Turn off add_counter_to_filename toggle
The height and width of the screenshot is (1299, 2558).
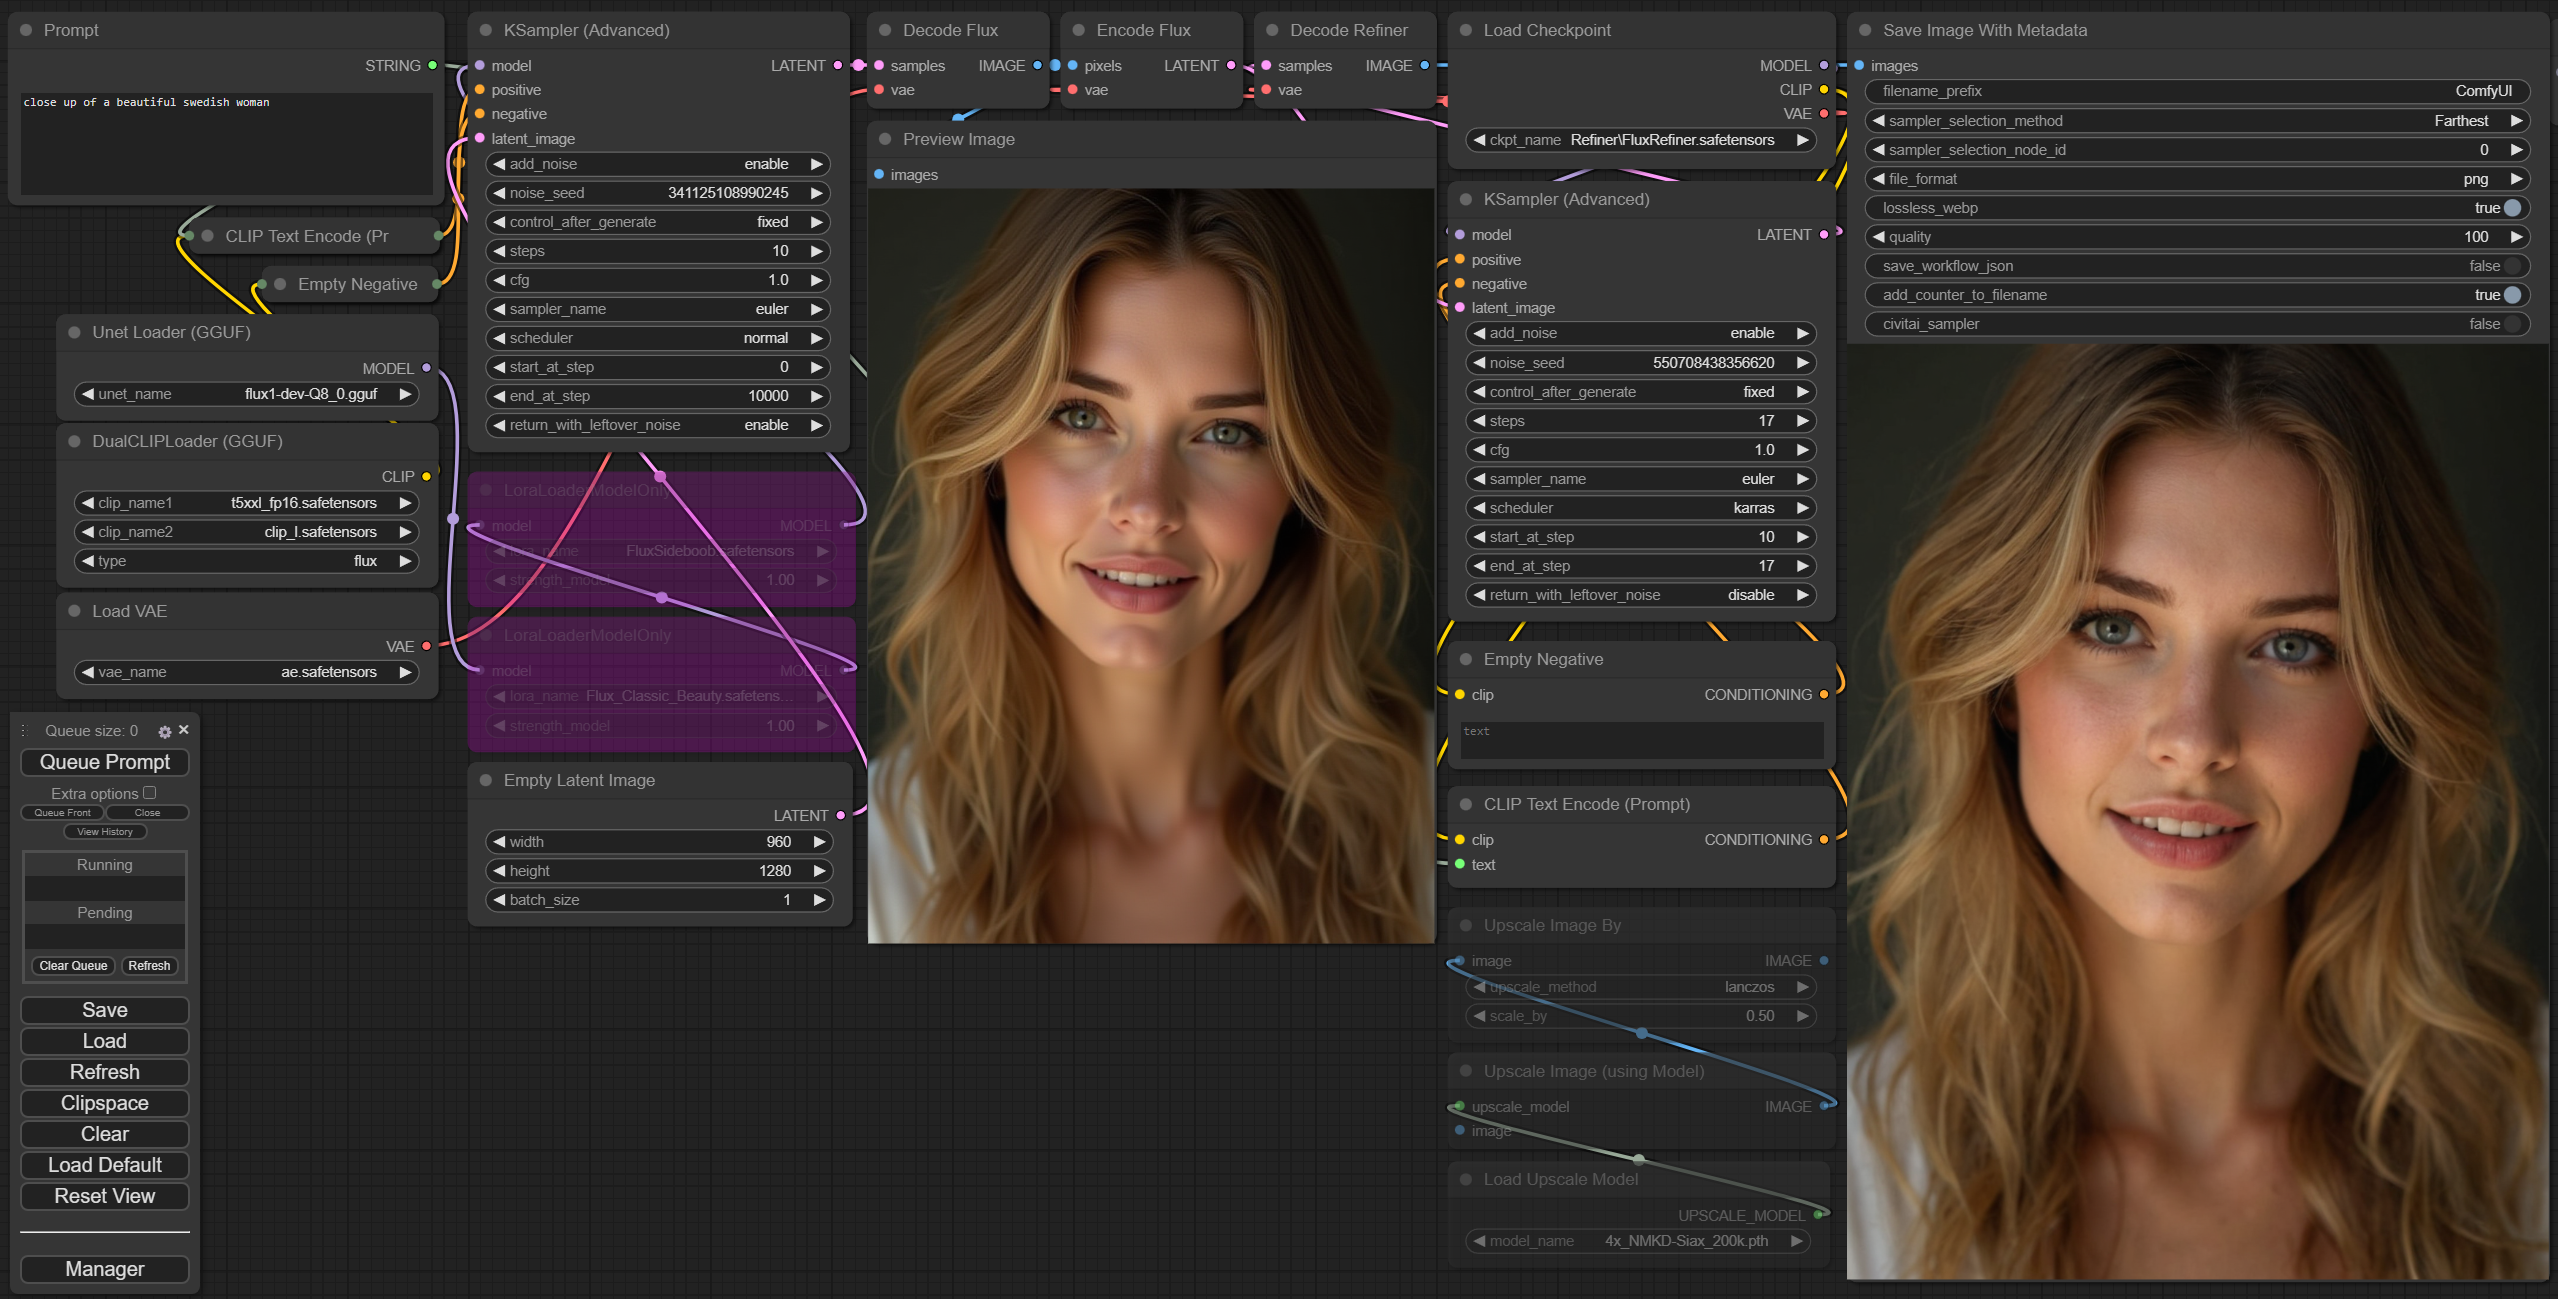pyautogui.click(x=2512, y=295)
